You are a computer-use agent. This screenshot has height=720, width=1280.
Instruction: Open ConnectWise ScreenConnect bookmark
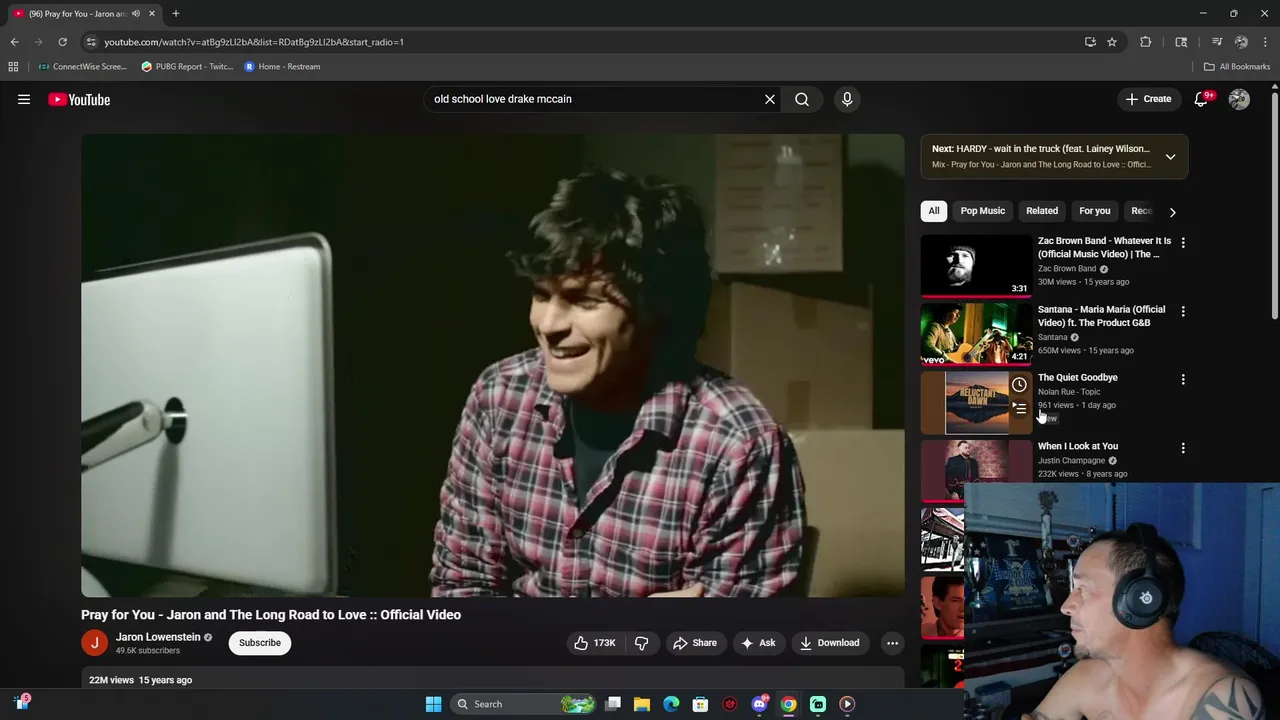[82, 67]
